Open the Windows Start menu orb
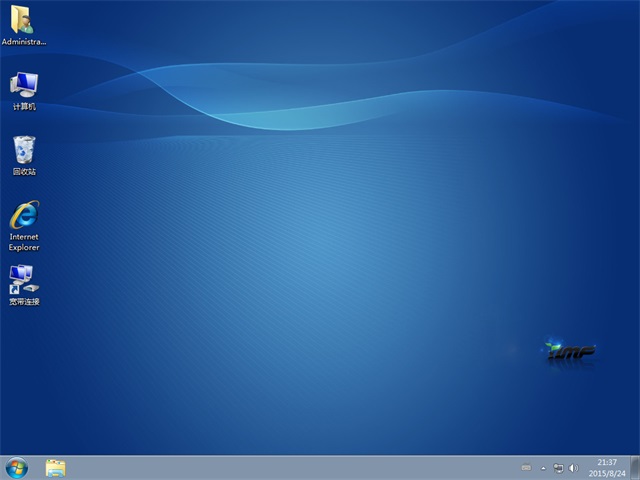 tap(16, 467)
